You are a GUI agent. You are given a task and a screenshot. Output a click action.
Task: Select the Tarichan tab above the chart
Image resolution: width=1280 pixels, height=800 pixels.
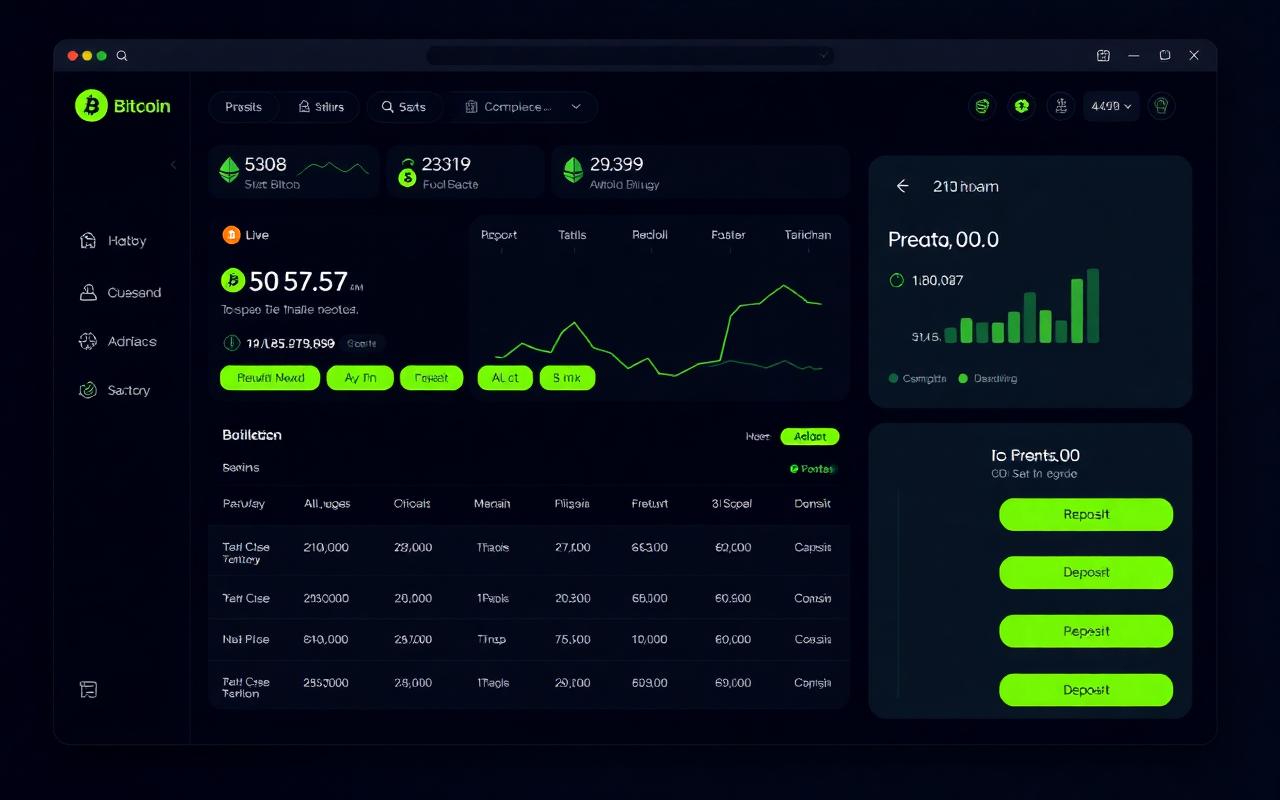point(806,235)
